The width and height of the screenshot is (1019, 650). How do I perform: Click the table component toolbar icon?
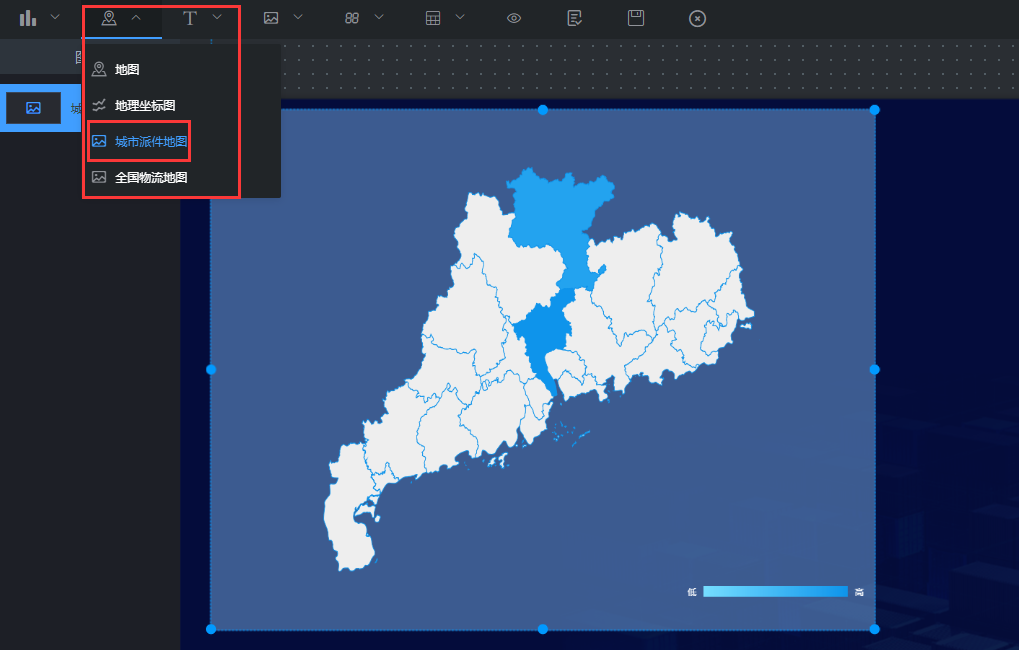click(433, 18)
